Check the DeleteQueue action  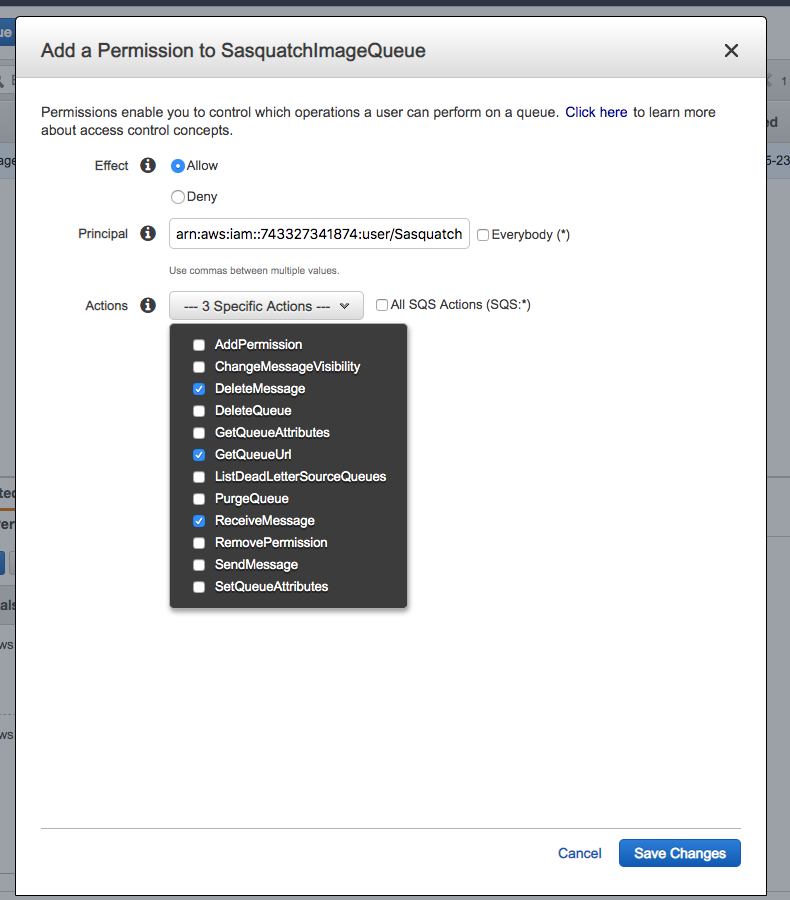199,411
